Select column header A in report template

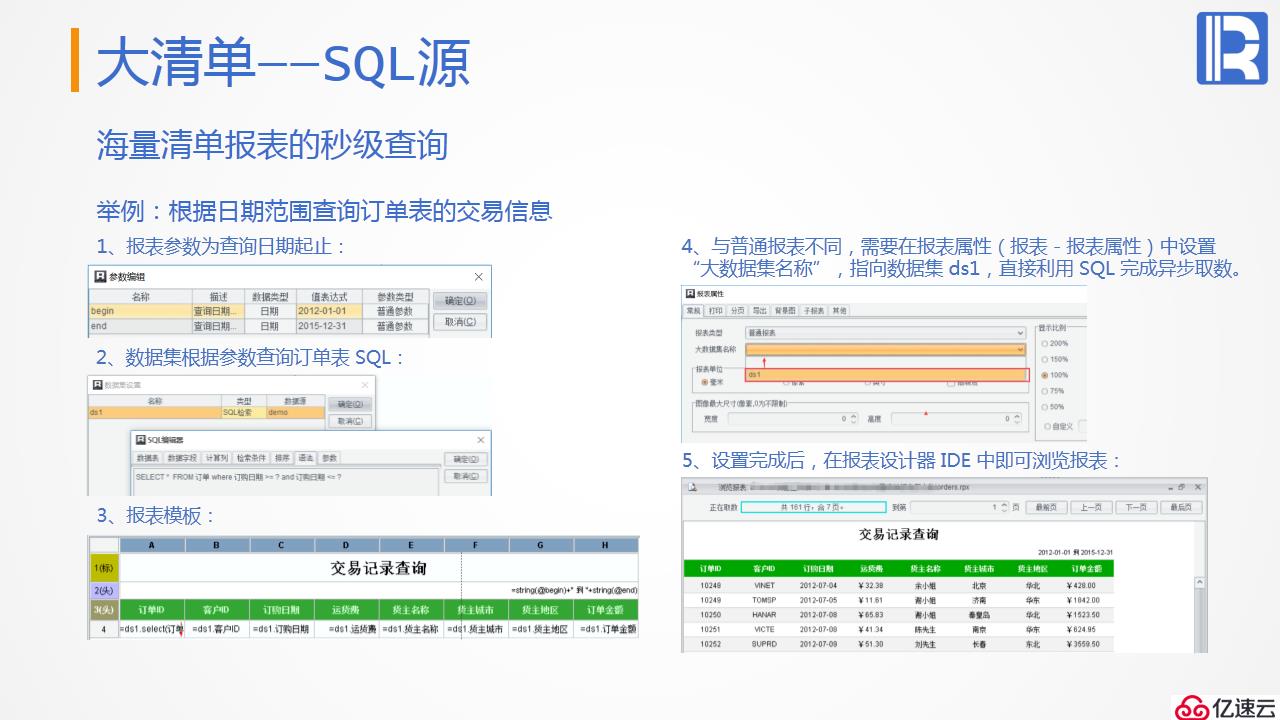152,545
